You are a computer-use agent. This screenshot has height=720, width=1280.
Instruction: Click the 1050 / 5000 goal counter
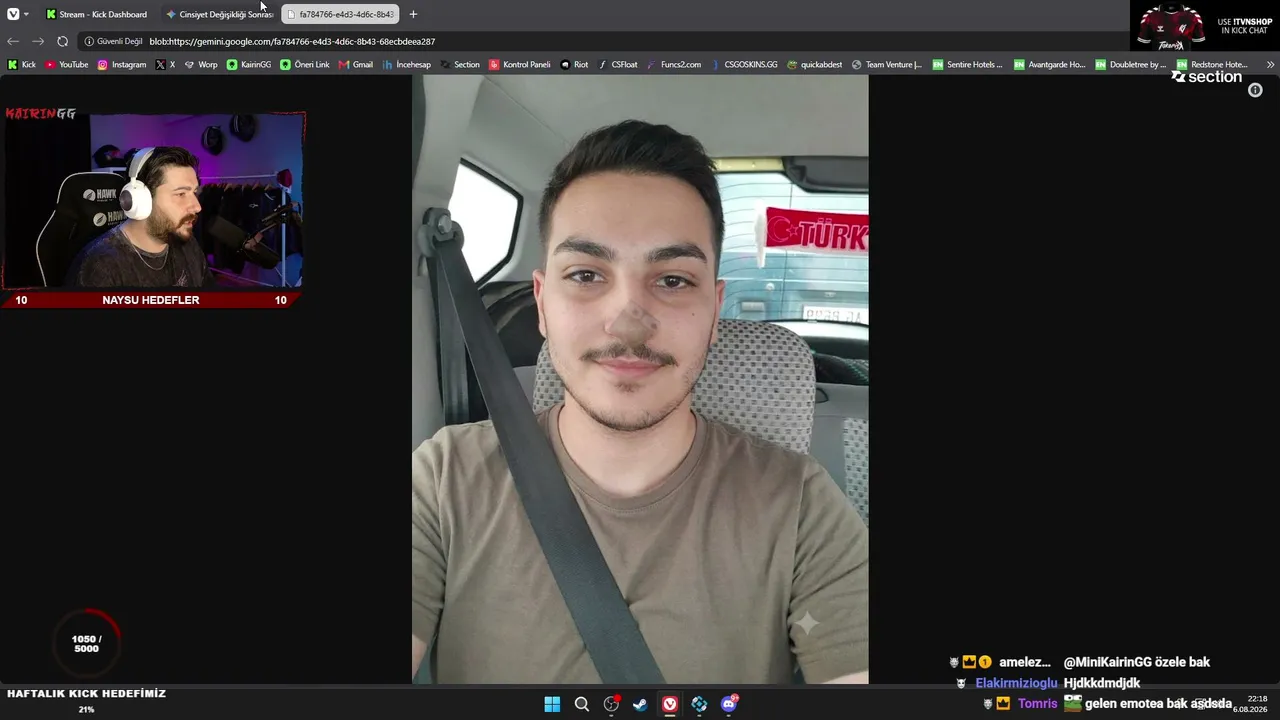tap(87, 643)
